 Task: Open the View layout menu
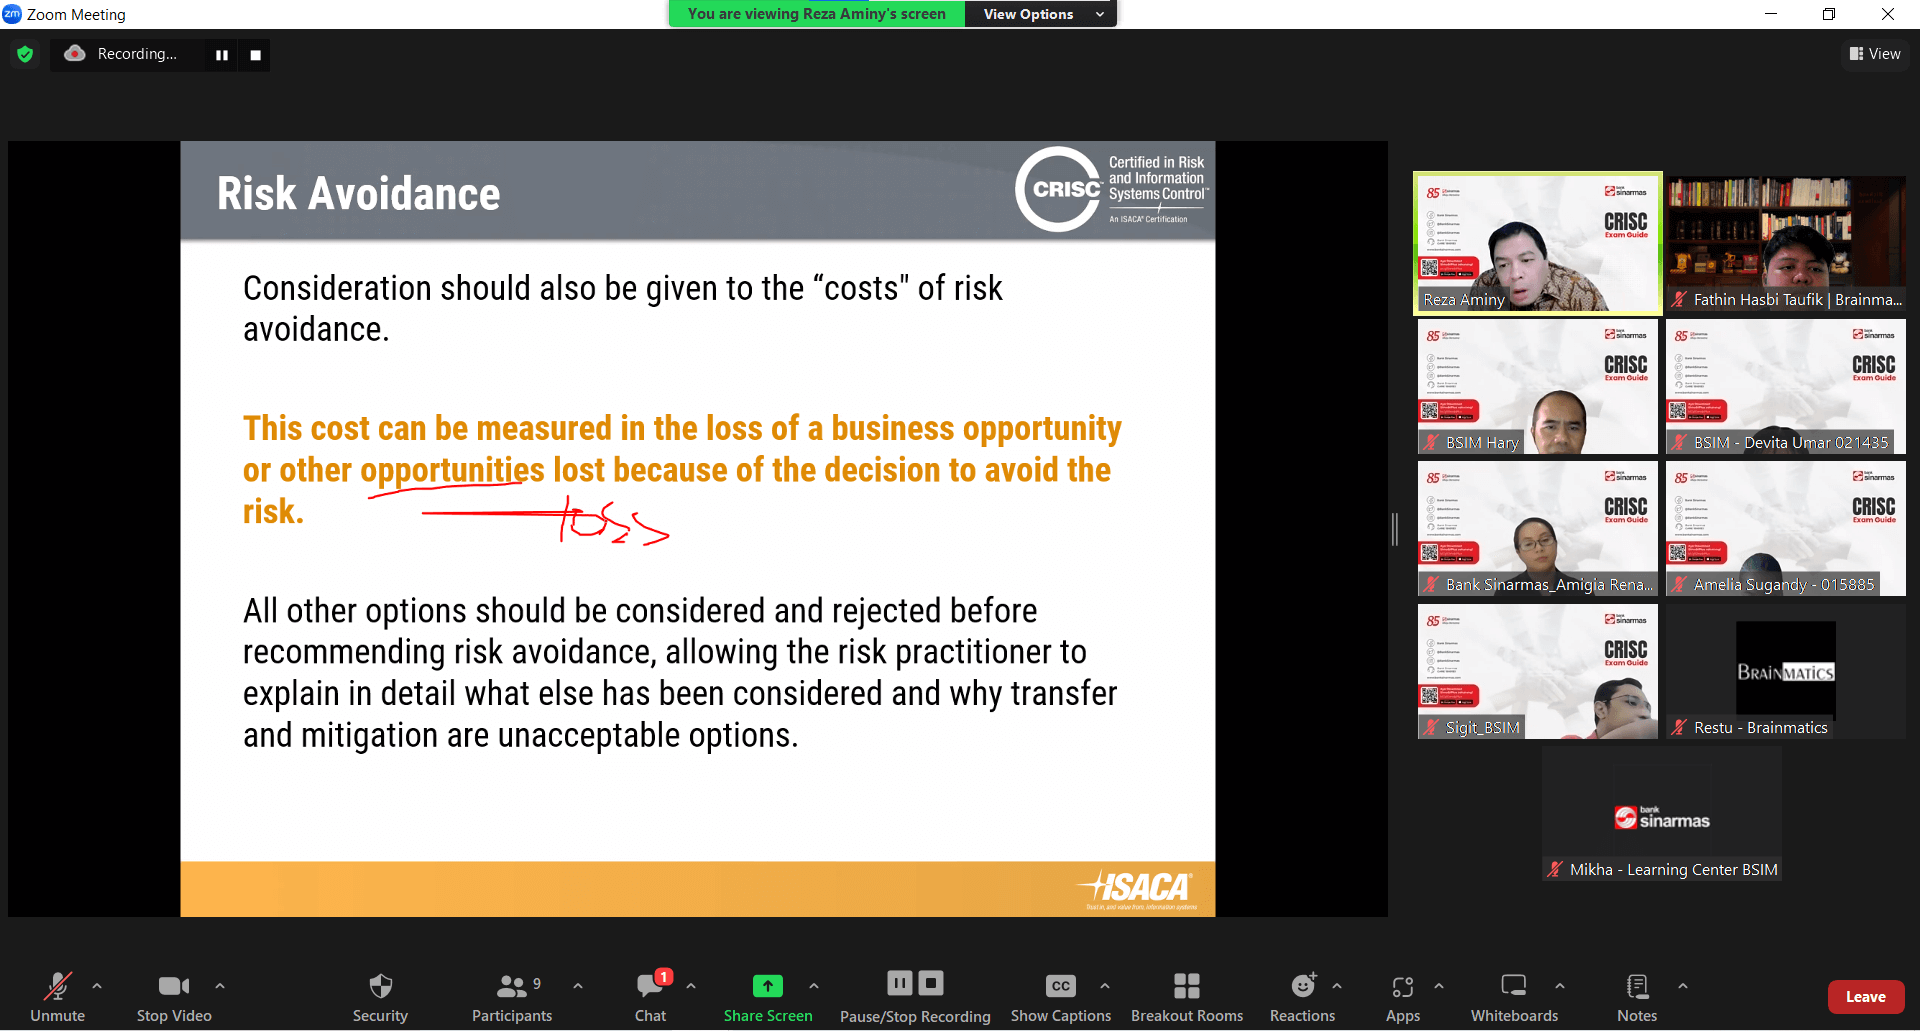coord(1875,54)
